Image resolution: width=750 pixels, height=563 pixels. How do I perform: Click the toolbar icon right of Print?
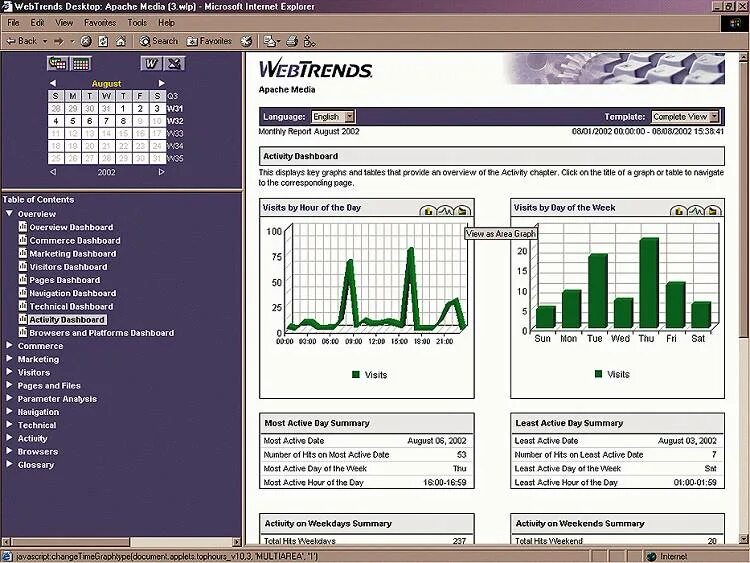[309, 42]
